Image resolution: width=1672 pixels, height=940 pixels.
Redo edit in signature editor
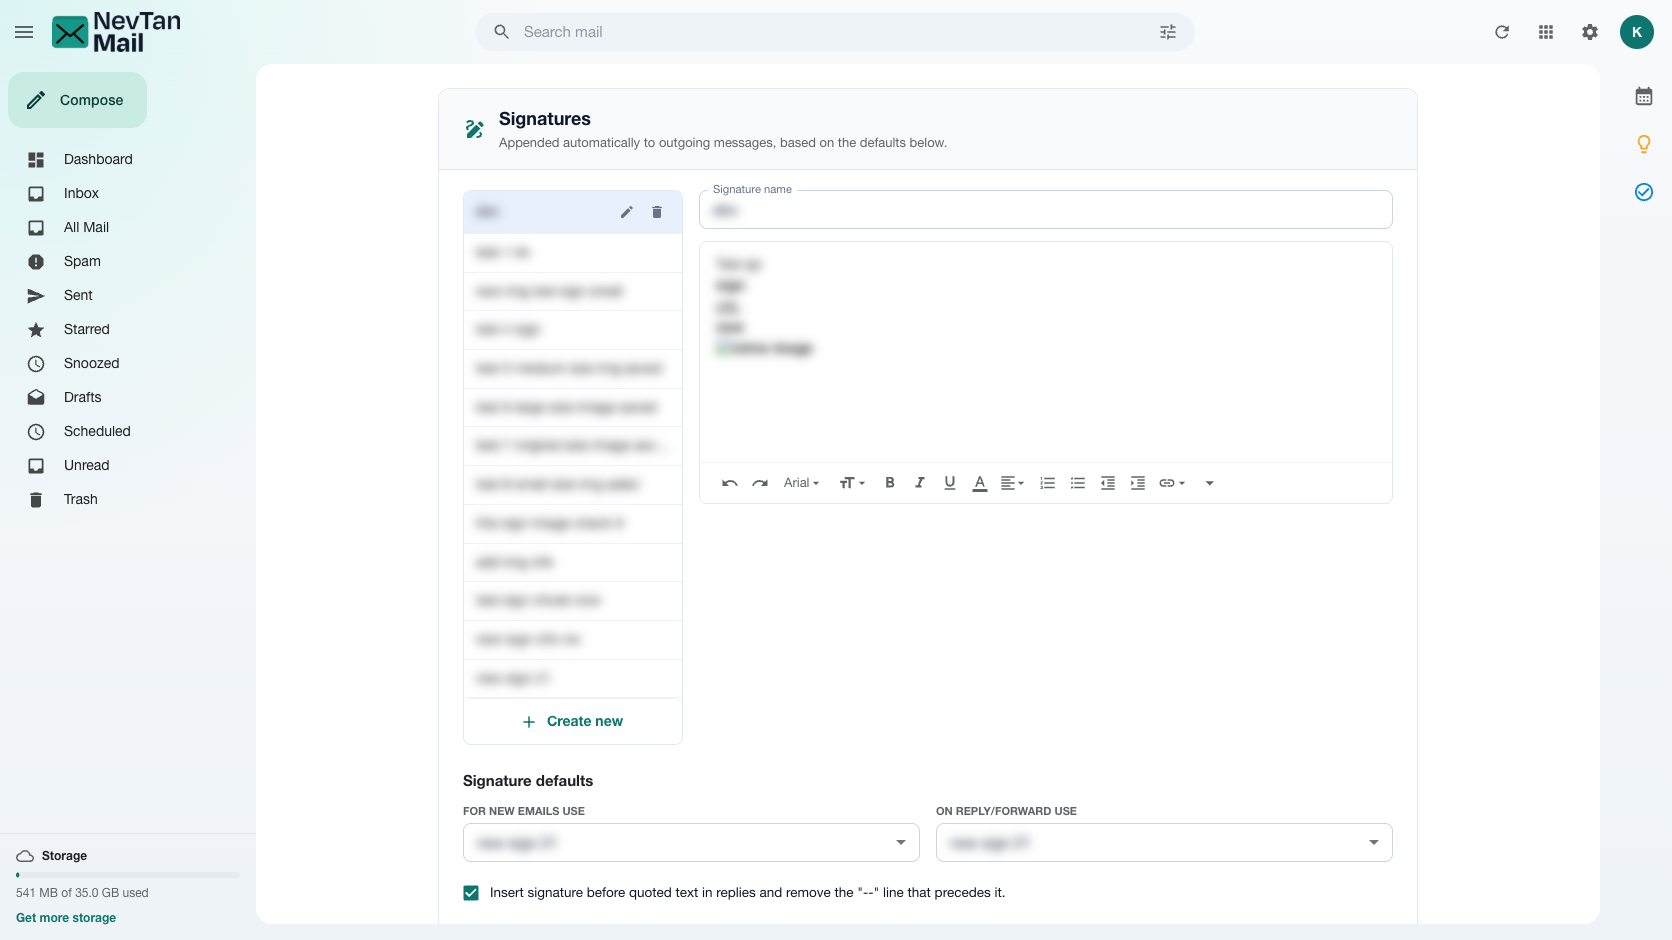(760, 483)
